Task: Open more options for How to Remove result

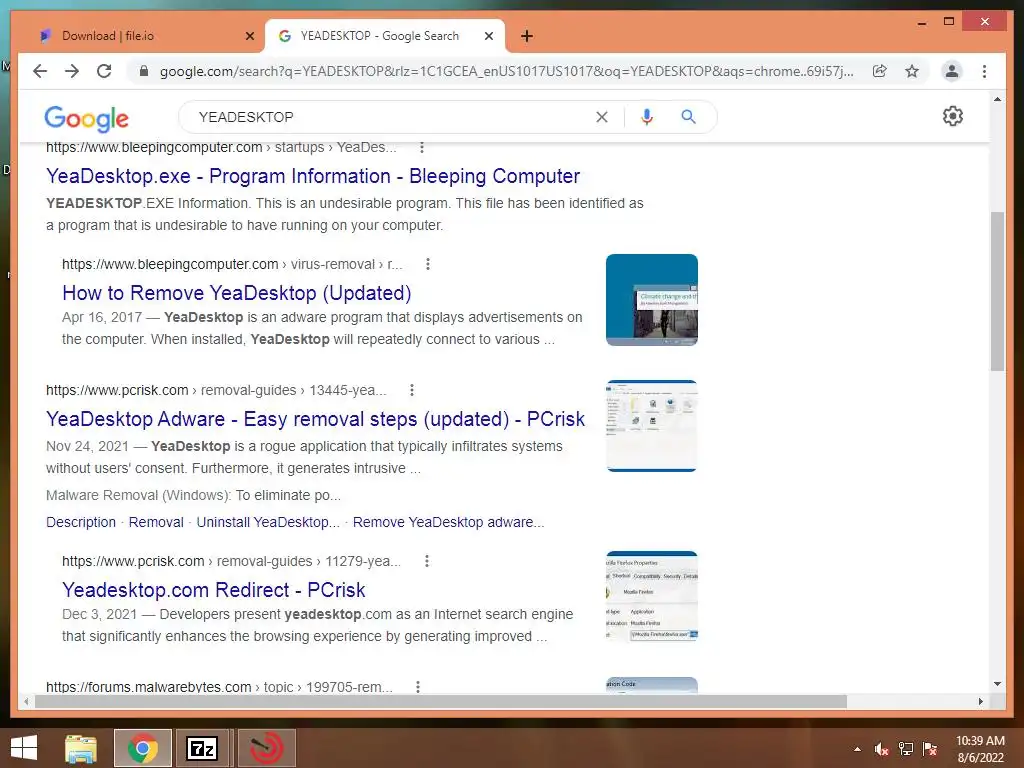Action: (428, 264)
